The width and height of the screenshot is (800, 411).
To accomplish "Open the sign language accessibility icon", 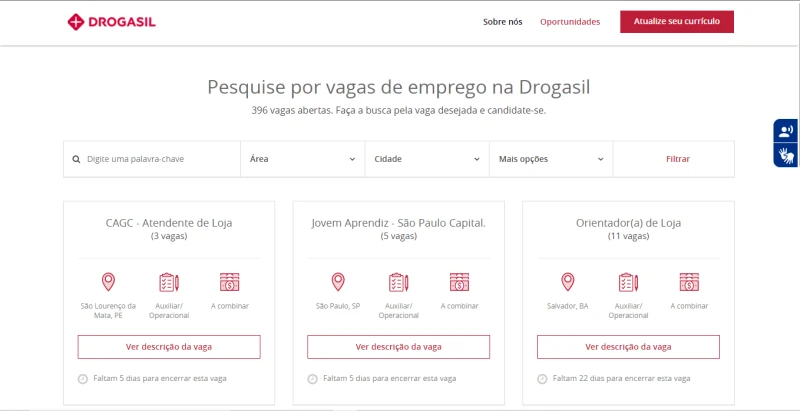I will tap(786, 155).
